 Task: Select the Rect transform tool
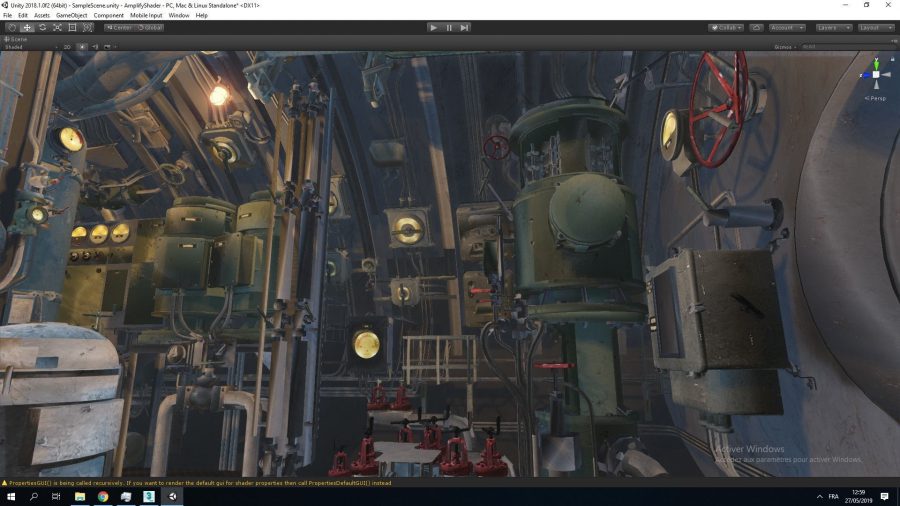pos(72,27)
